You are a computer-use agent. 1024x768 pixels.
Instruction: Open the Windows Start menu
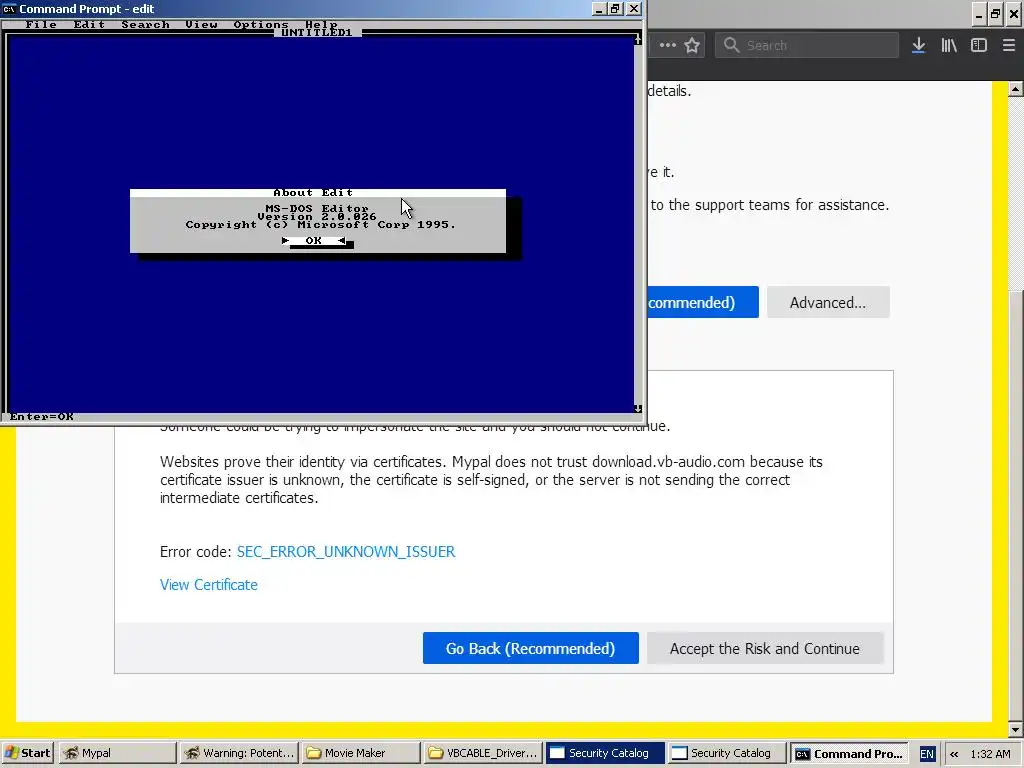click(27, 753)
